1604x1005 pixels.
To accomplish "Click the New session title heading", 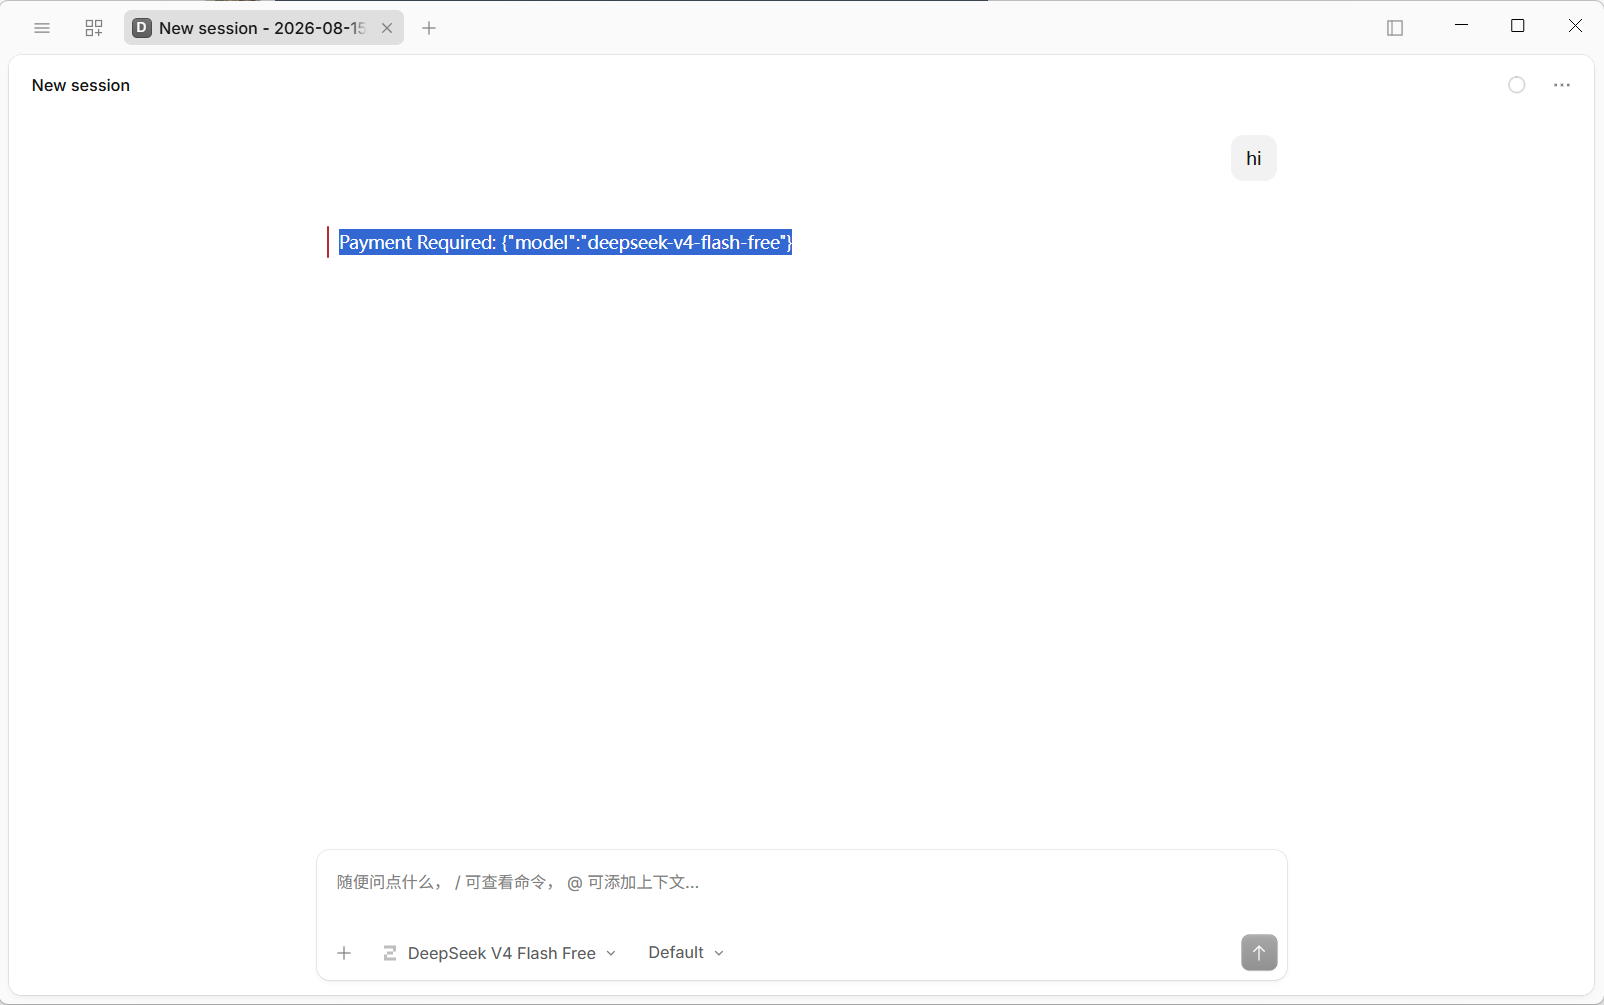I will click(x=81, y=85).
